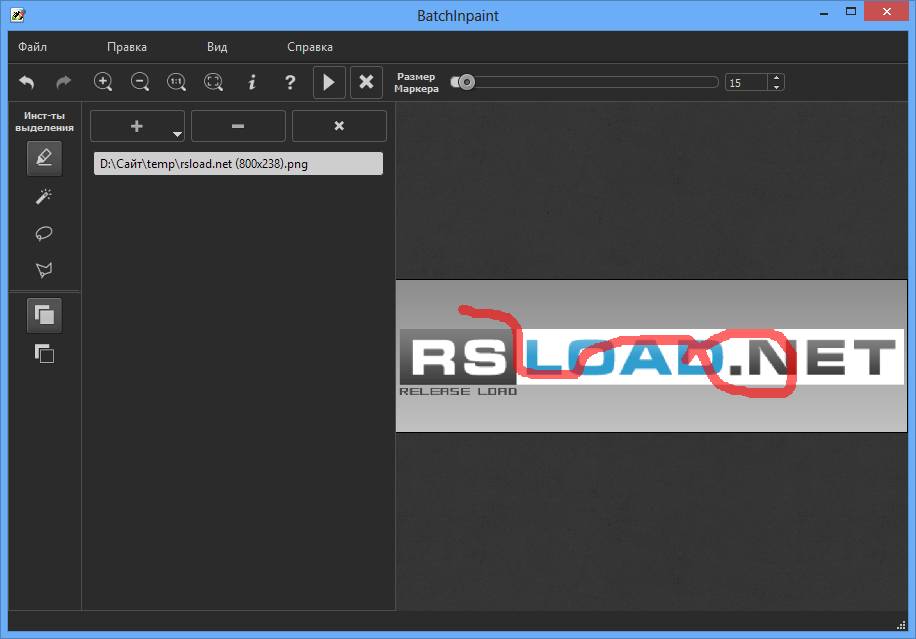916x639 pixels.
Task: Select the Magic Wand tool
Action: 44,196
